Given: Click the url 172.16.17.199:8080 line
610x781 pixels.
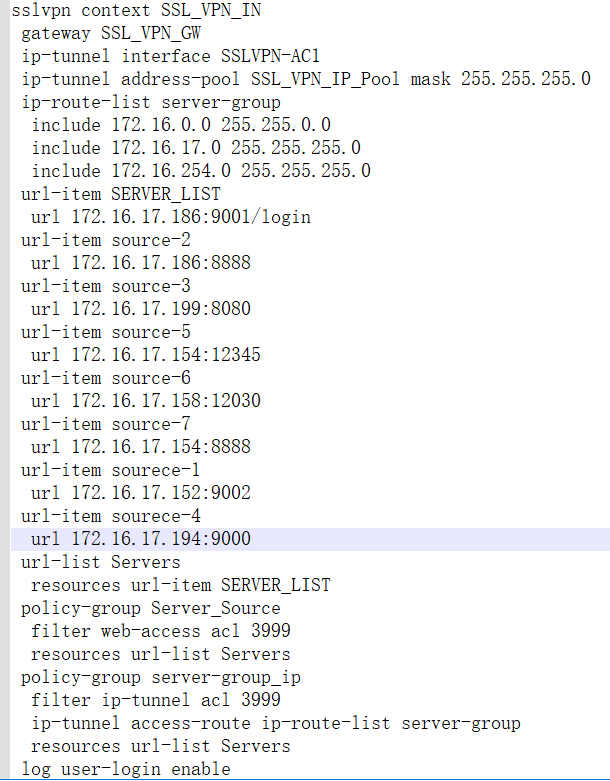Looking at the screenshot, I should (140, 309).
